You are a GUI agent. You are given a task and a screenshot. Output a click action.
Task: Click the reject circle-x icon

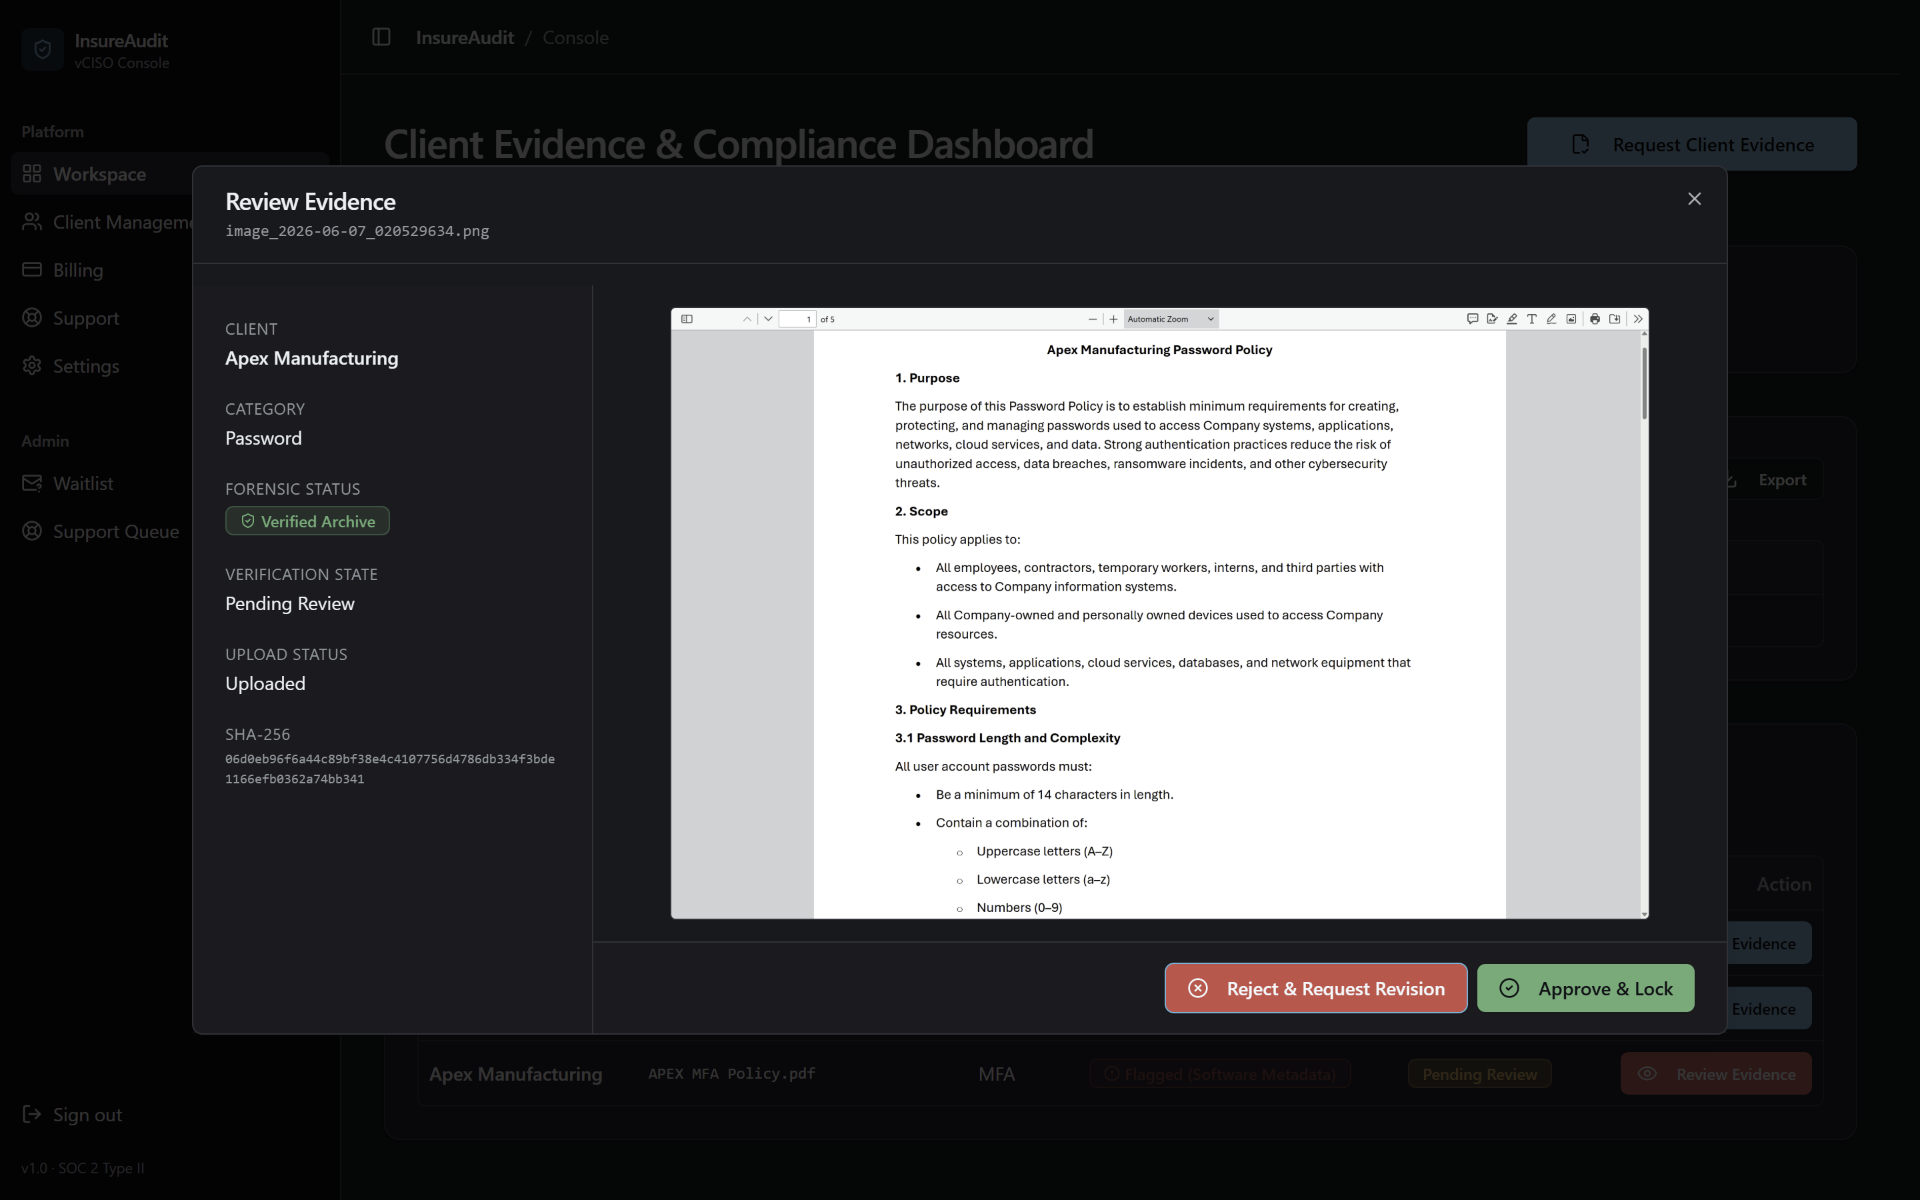coord(1198,988)
